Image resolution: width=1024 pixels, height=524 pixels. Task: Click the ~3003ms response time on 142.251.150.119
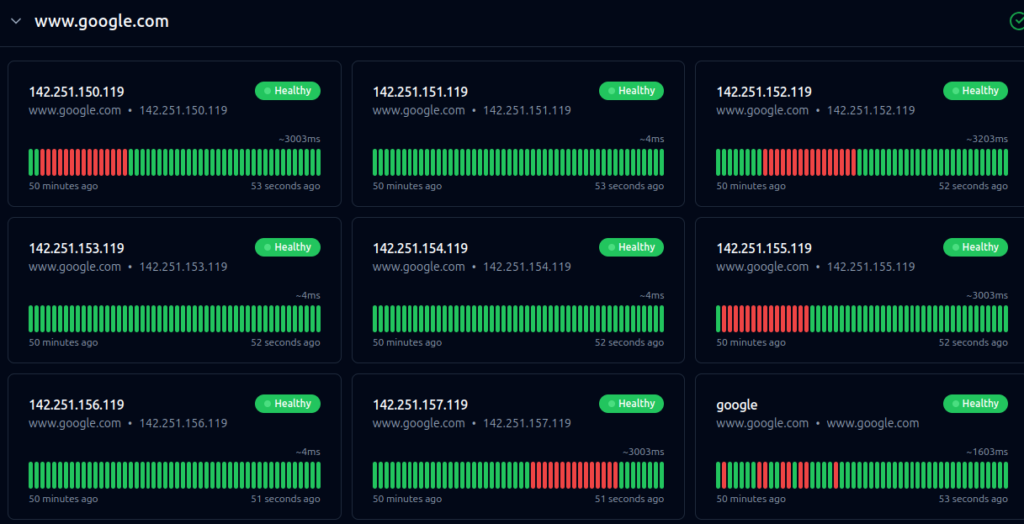[299, 139]
